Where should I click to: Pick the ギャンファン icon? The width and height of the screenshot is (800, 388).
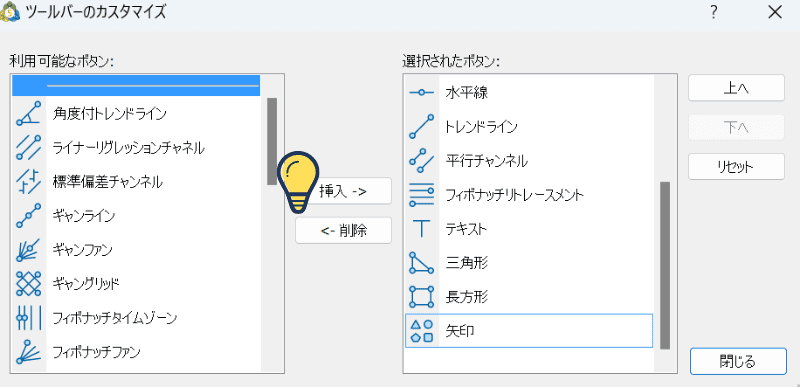pos(29,250)
